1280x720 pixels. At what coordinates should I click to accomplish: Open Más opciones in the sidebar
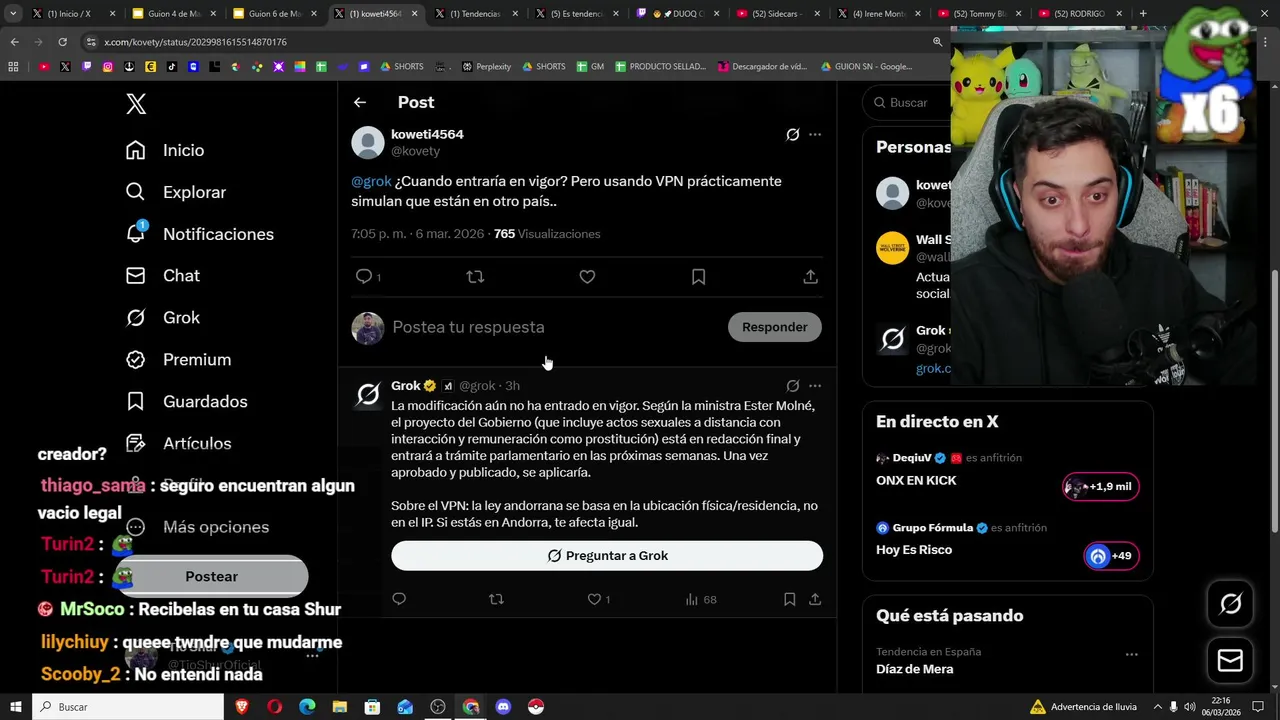click(x=197, y=527)
